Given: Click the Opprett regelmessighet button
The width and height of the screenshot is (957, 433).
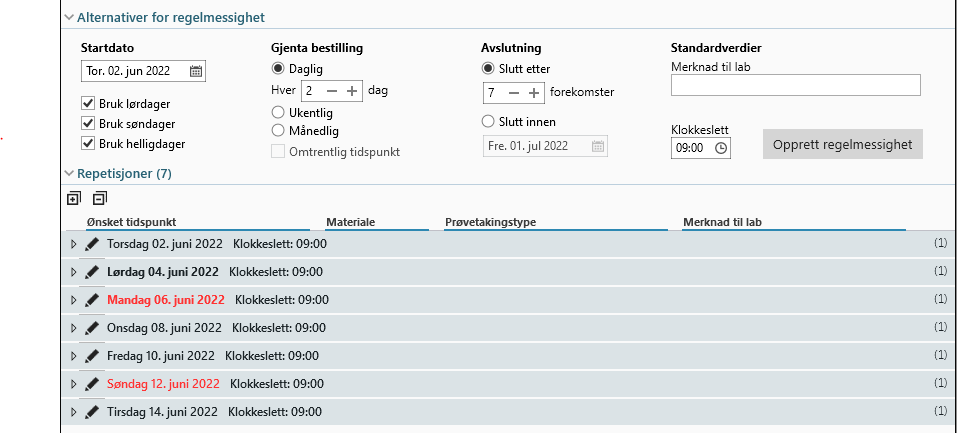Looking at the screenshot, I should (x=842, y=145).
